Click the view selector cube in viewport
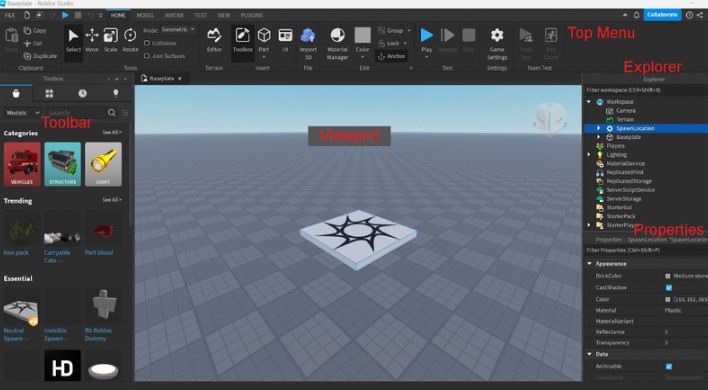This screenshot has height=390, width=708. pyautogui.click(x=550, y=118)
